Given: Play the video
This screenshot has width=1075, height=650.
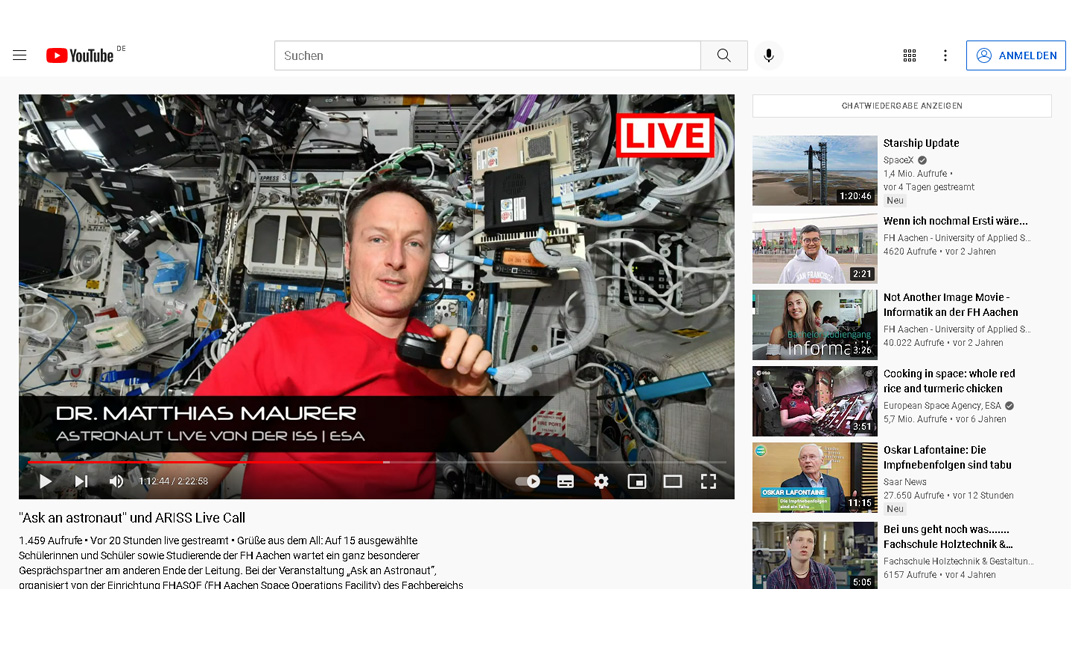Looking at the screenshot, I should point(45,481).
